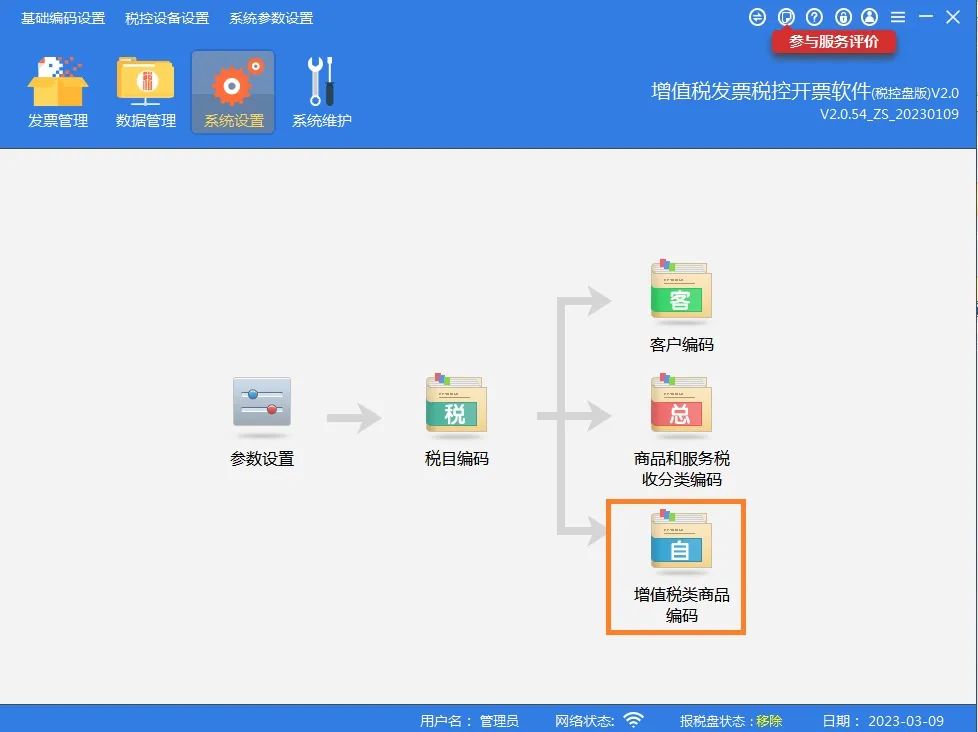Click the network status wifi icon

[x=634, y=720]
